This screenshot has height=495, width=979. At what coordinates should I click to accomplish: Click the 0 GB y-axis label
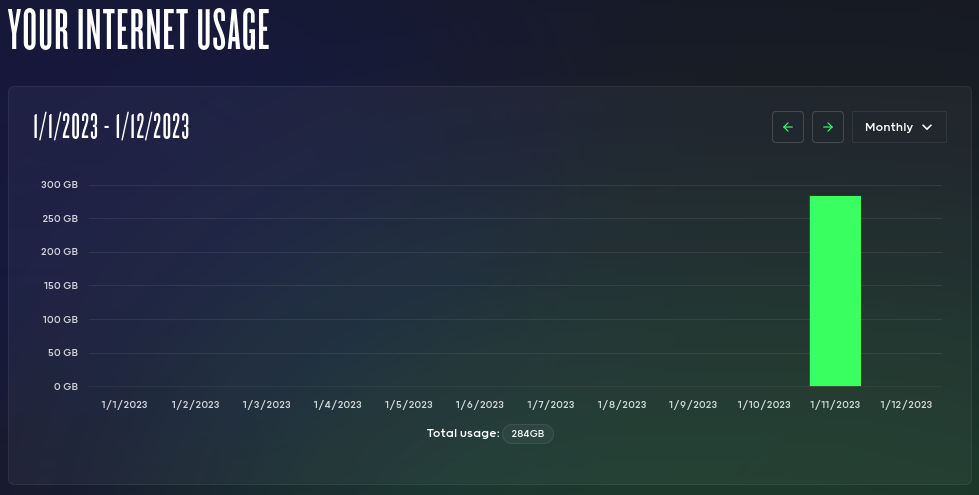66,386
